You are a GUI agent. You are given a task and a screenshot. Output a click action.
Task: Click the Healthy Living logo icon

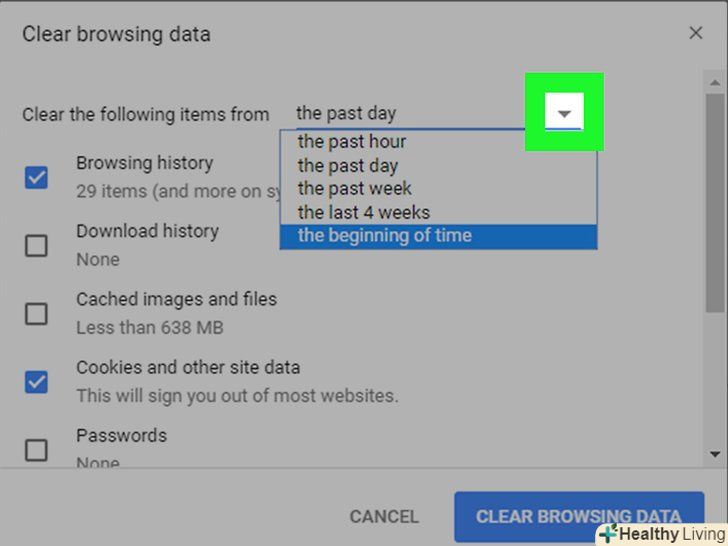point(608,534)
